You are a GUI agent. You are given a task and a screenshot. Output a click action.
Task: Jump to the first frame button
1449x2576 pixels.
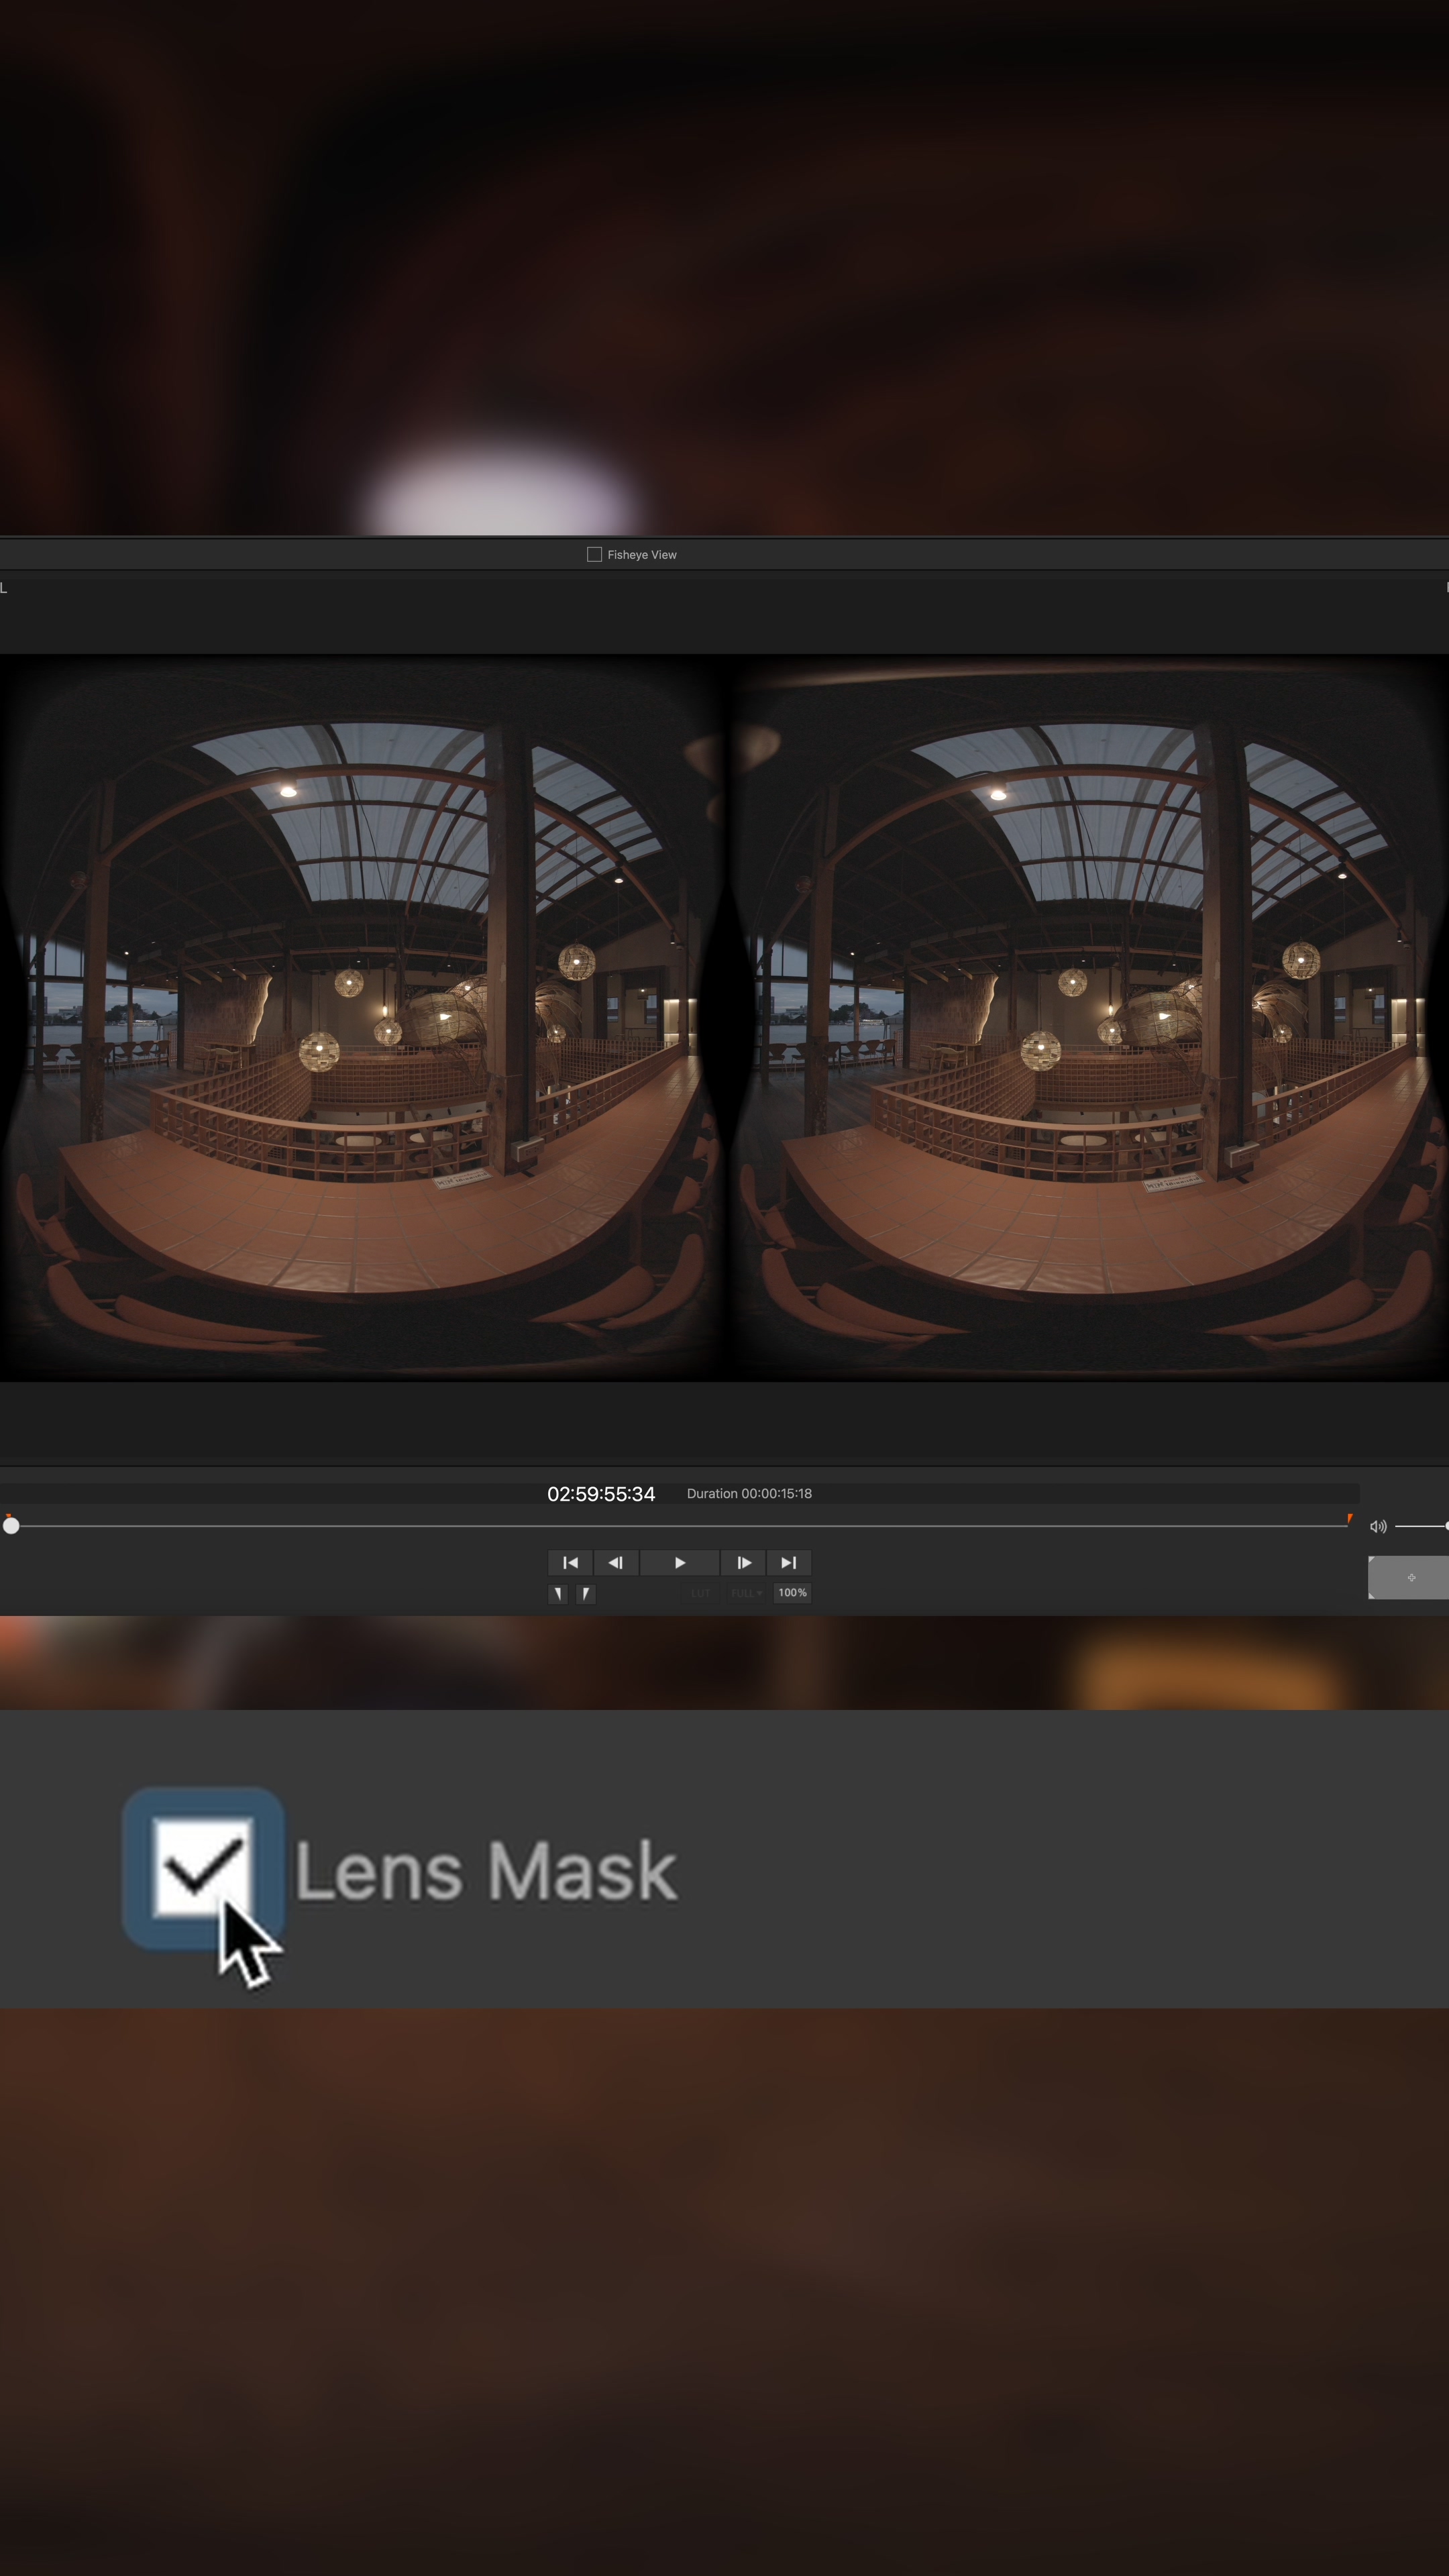[x=570, y=1563]
